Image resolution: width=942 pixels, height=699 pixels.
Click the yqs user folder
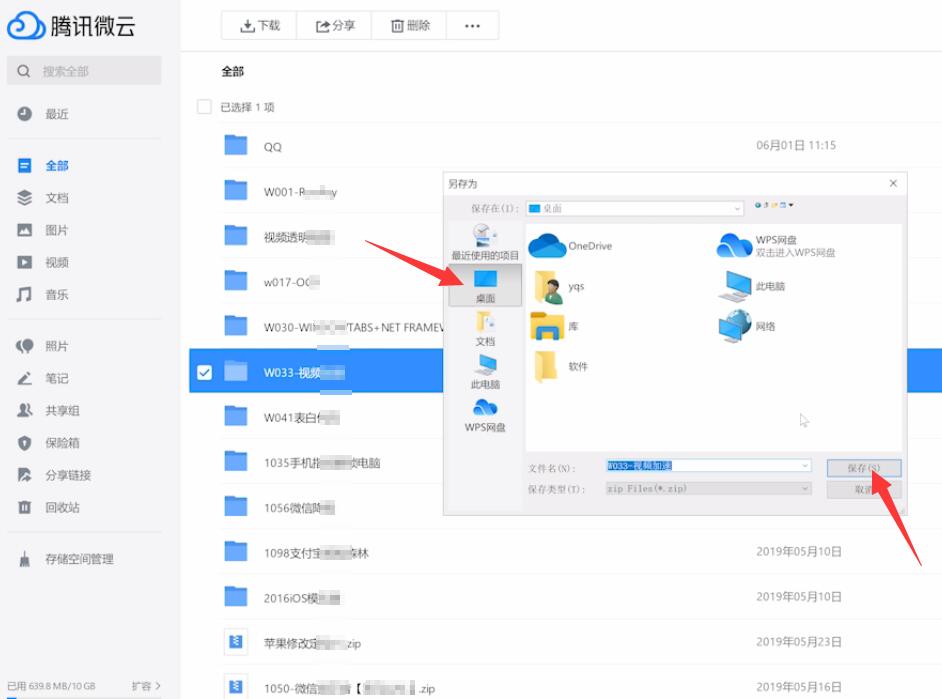559,286
